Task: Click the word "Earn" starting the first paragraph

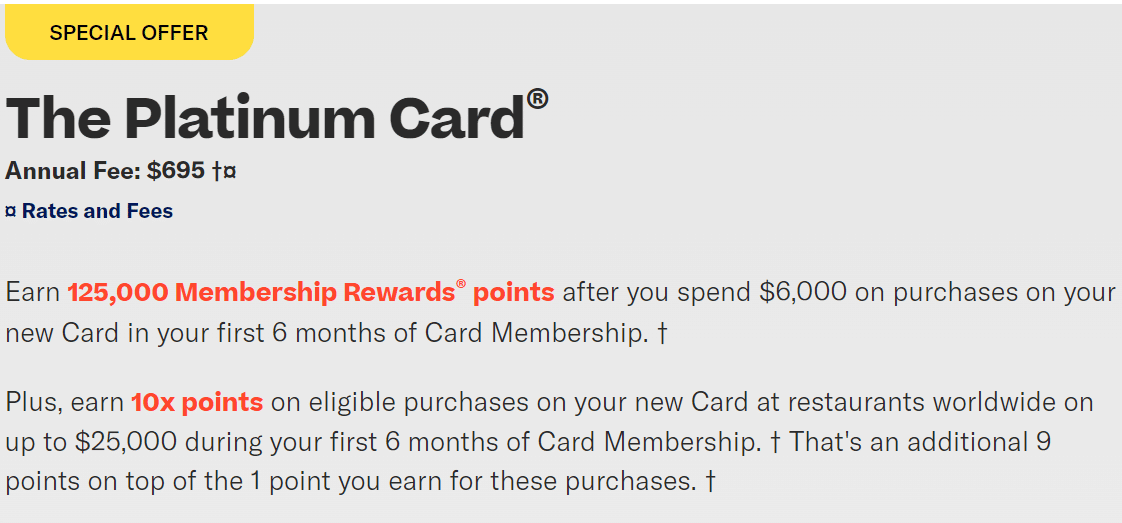Action: pos(32,292)
